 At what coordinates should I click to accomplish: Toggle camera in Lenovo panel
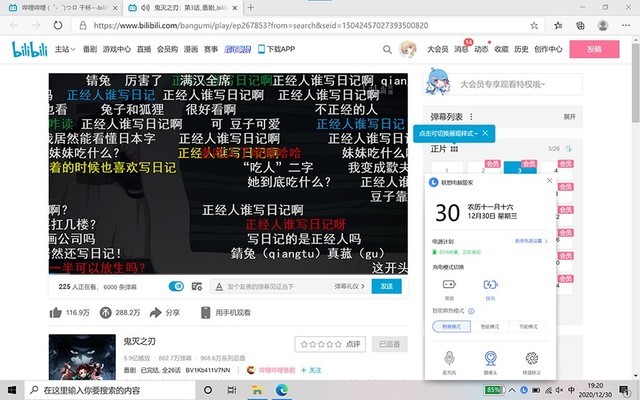tap(490, 358)
